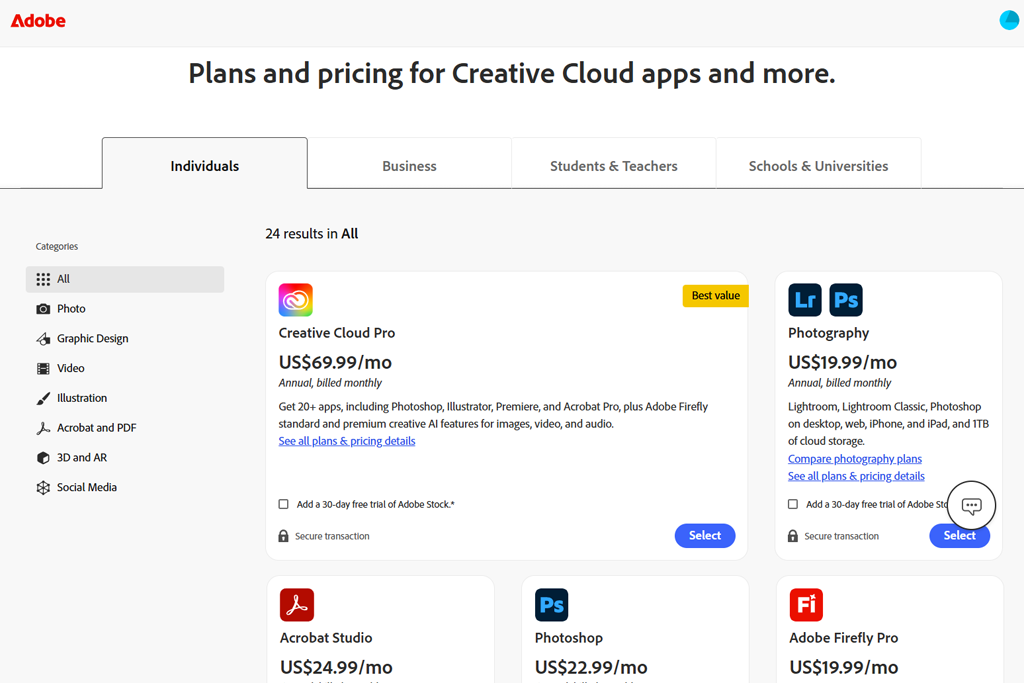Click the Adobe Firefly Pro title
The height and width of the screenshot is (683, 1024).
(x=844, y=638)
